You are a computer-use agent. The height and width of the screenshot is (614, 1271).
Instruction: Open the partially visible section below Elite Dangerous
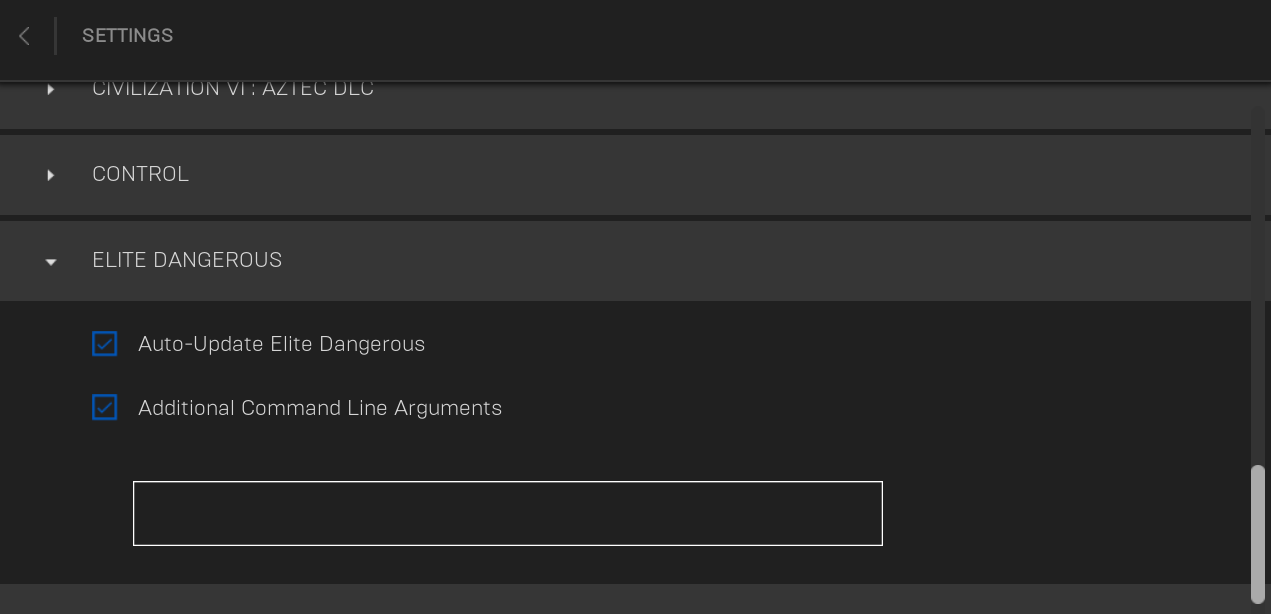[625, 599]
